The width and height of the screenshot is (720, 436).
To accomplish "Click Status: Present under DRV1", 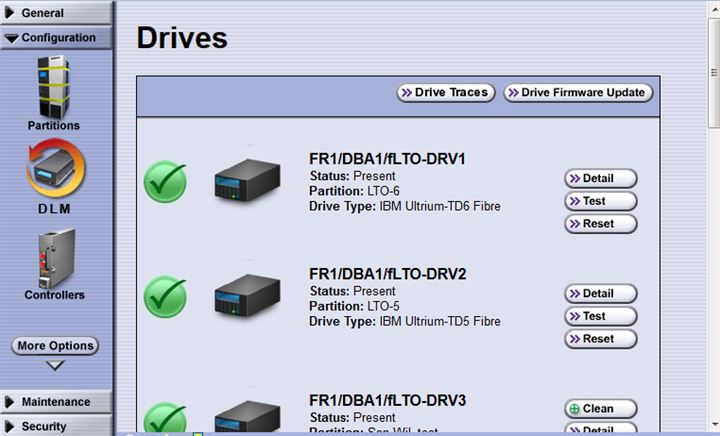I will click(352, 176).
